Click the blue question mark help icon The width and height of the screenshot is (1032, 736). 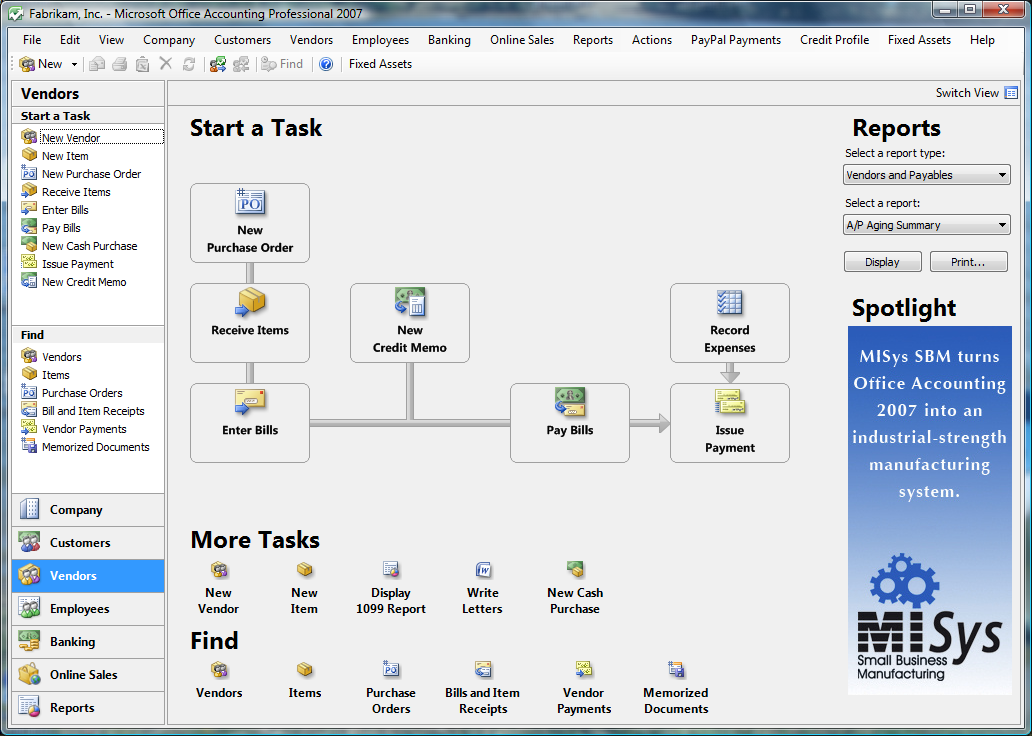pos(326,64)
